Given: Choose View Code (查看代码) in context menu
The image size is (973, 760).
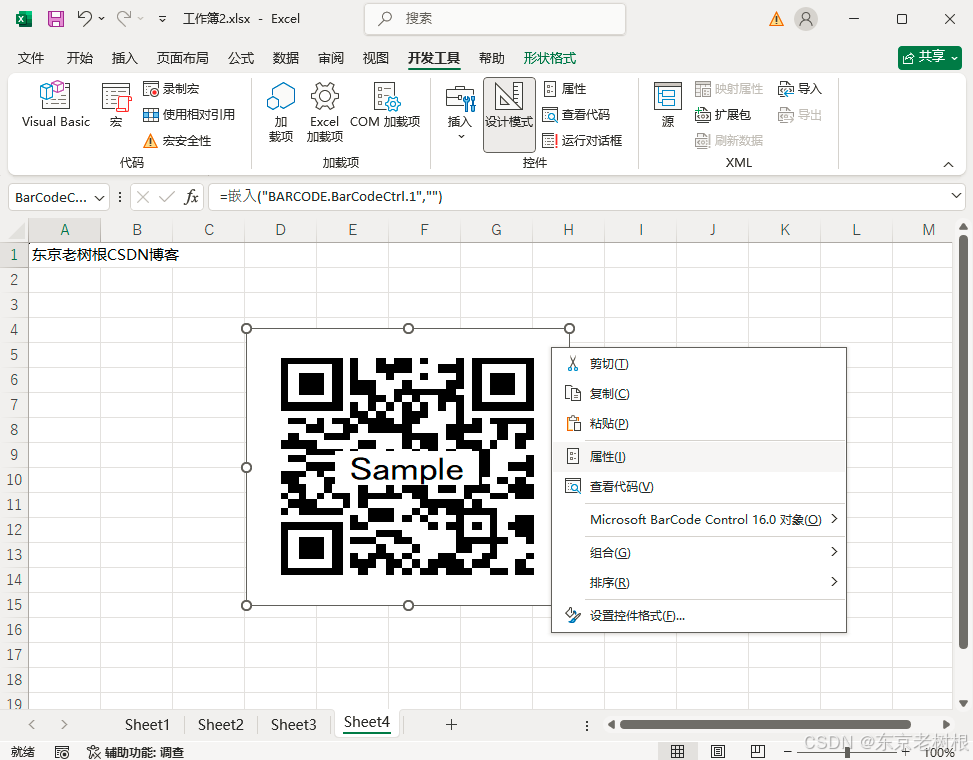Looking at the screenshot, I should coord(699,487).
